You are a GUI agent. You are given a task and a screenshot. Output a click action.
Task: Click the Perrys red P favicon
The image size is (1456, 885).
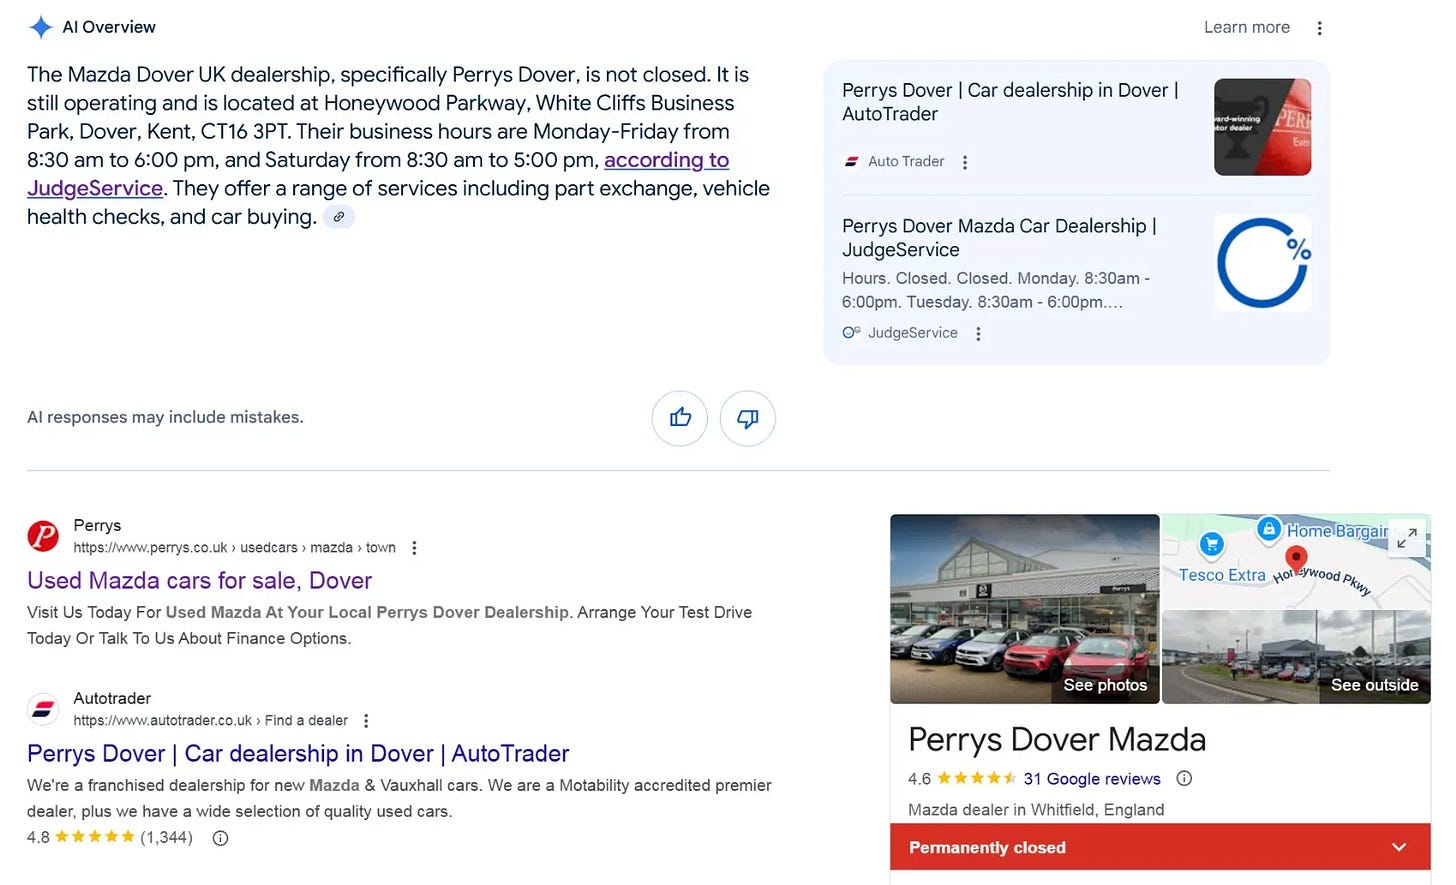[42, 536]
